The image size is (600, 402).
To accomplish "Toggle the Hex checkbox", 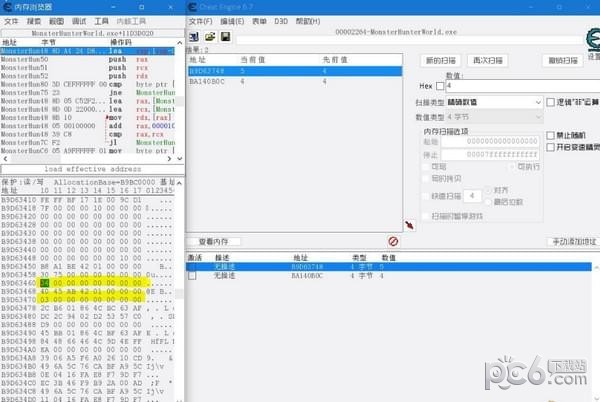I will coord(440,86).
